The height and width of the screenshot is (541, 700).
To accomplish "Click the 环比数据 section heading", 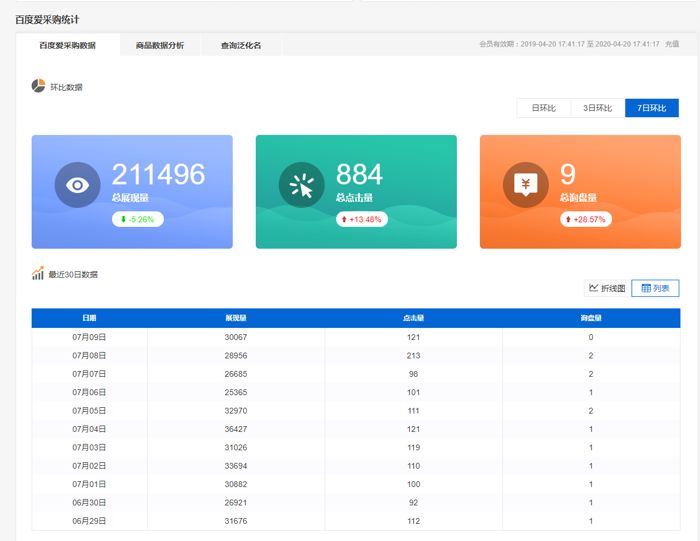I will 67,87.
